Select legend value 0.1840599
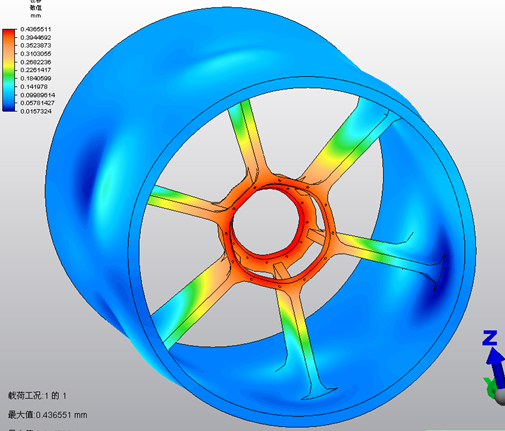Screen dimensions: 505x431 click(36, 78)
